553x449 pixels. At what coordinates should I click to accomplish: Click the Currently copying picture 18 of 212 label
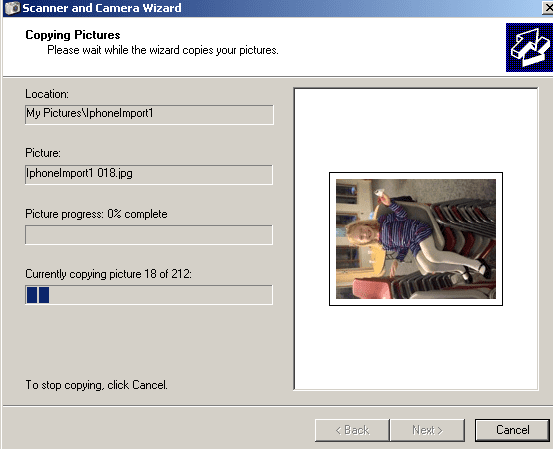[108, 274]
